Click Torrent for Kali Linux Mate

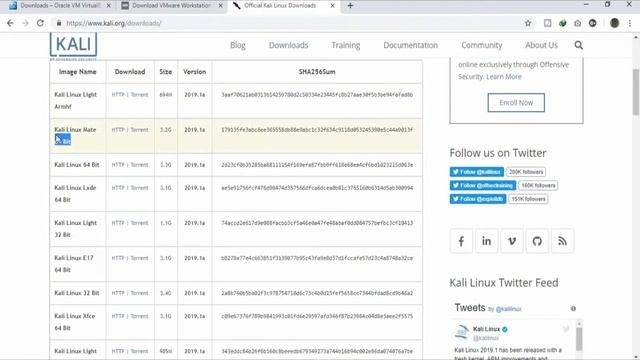tap(140, 130)
